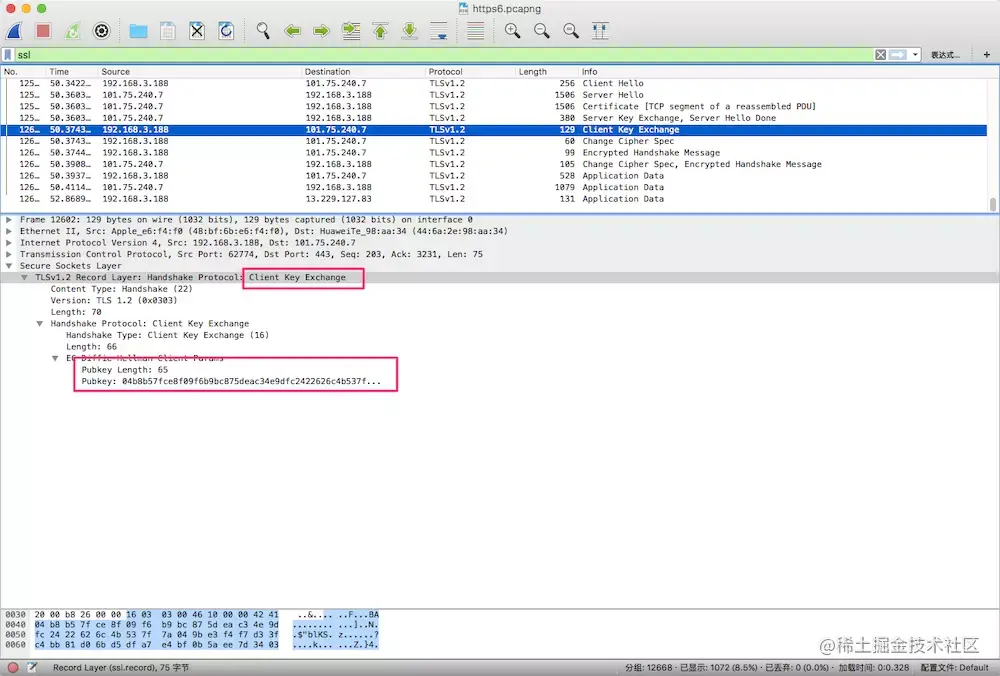Close the capture file icon
The height and width of the screenshot is (676, 1000).
point(197,31)
